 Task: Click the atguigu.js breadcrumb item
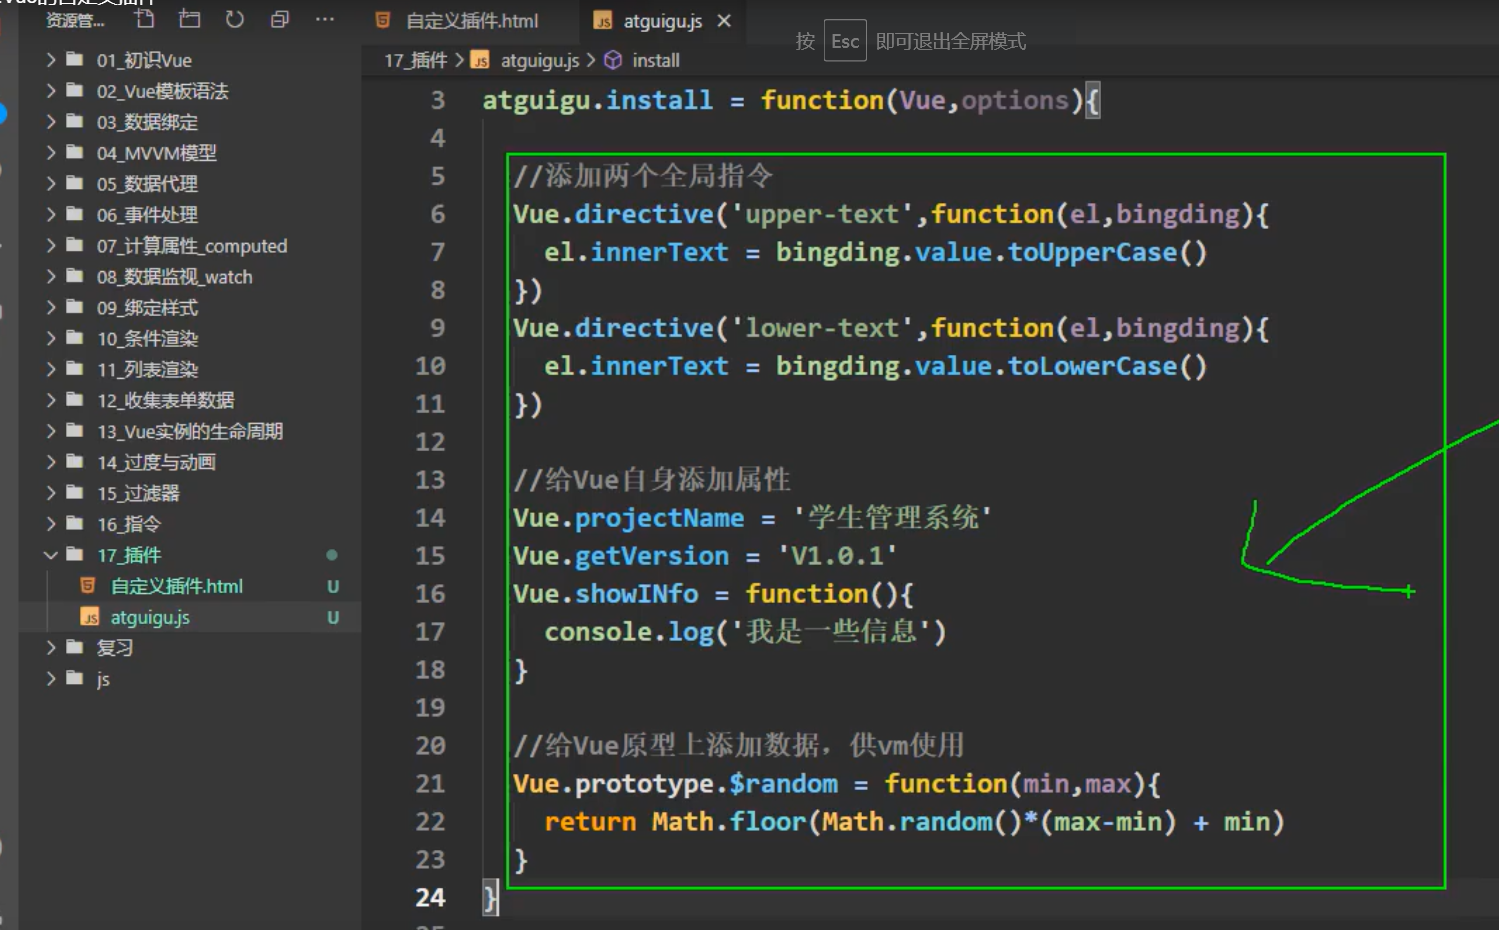[x=540, y=60]
